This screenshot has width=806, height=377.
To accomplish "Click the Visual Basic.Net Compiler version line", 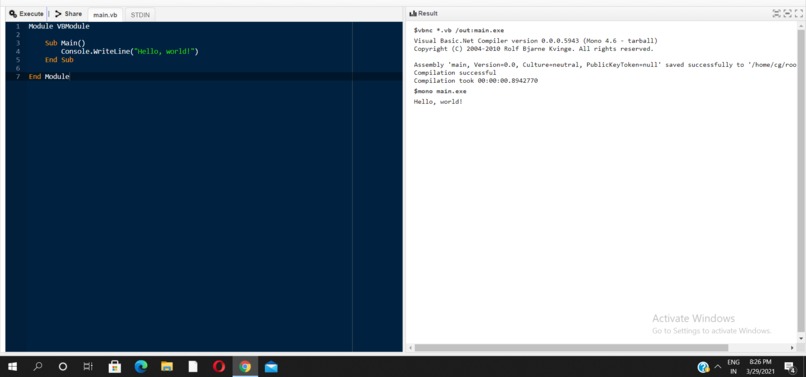I will pyautogui.click(x=536, y=41).
